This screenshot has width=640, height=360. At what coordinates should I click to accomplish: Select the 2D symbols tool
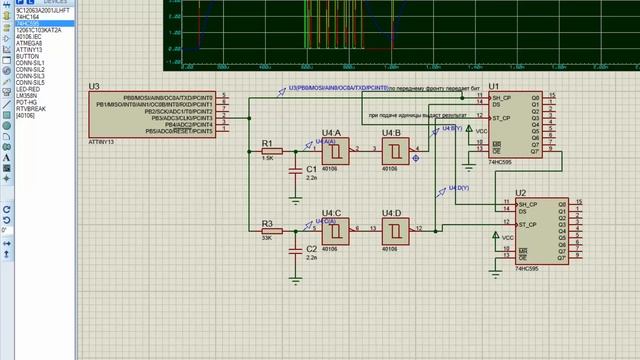point(6,168)
